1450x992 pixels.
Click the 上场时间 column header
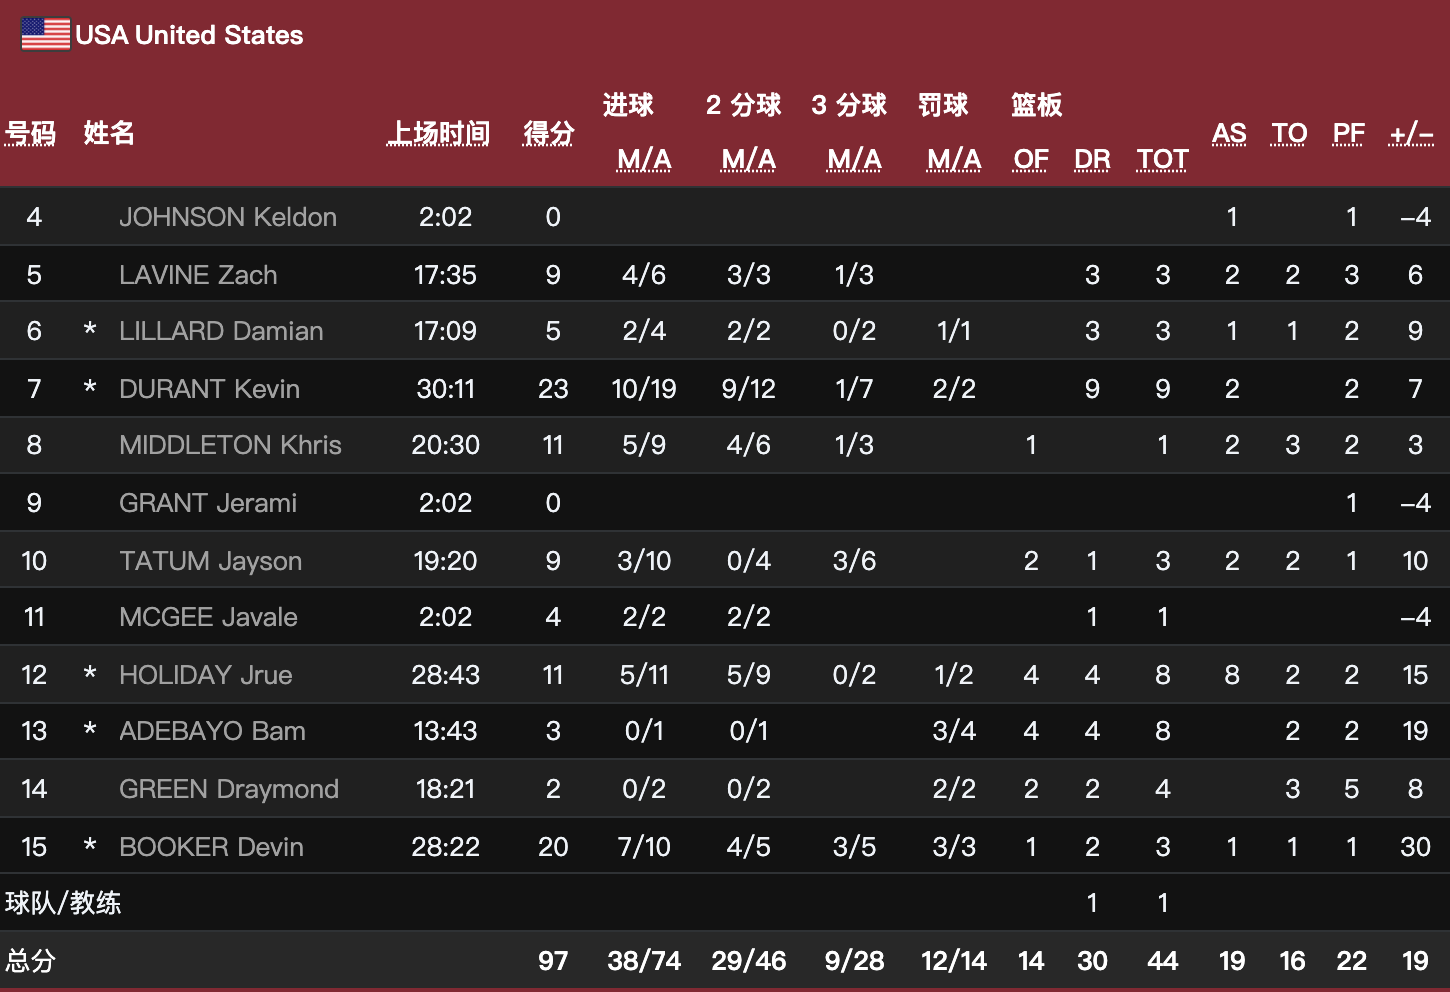point(438,133)
